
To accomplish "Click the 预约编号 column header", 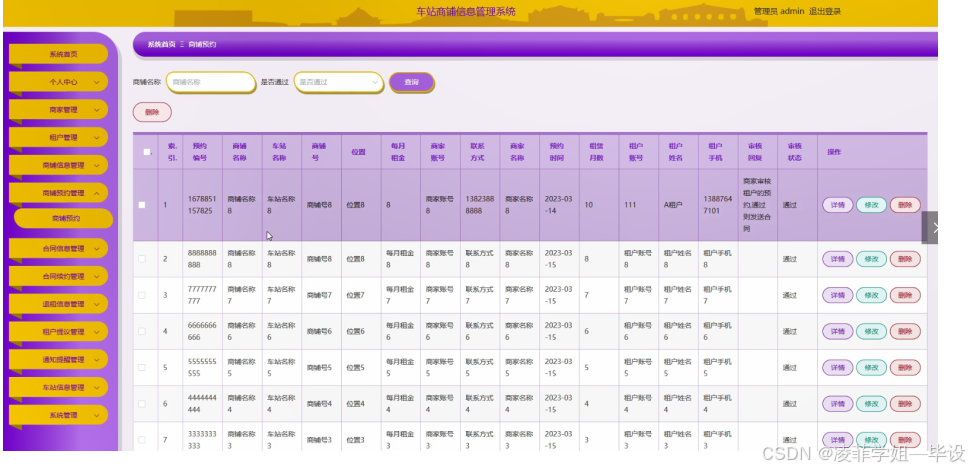I will point(200,152).
